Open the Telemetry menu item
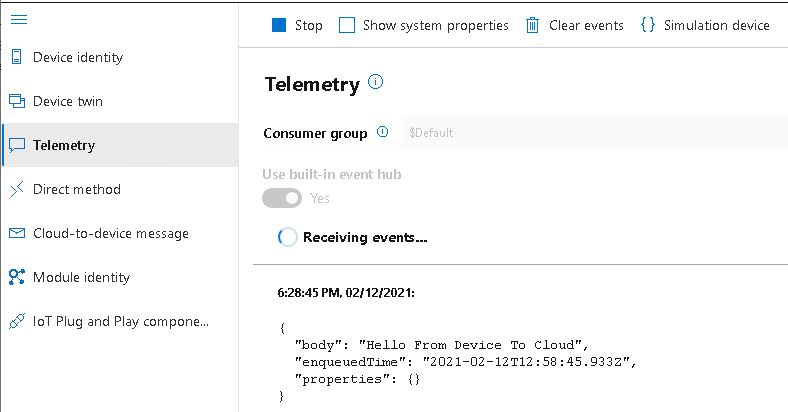The width and height of the screenshot is (788, 412). (x=64, y=145)
